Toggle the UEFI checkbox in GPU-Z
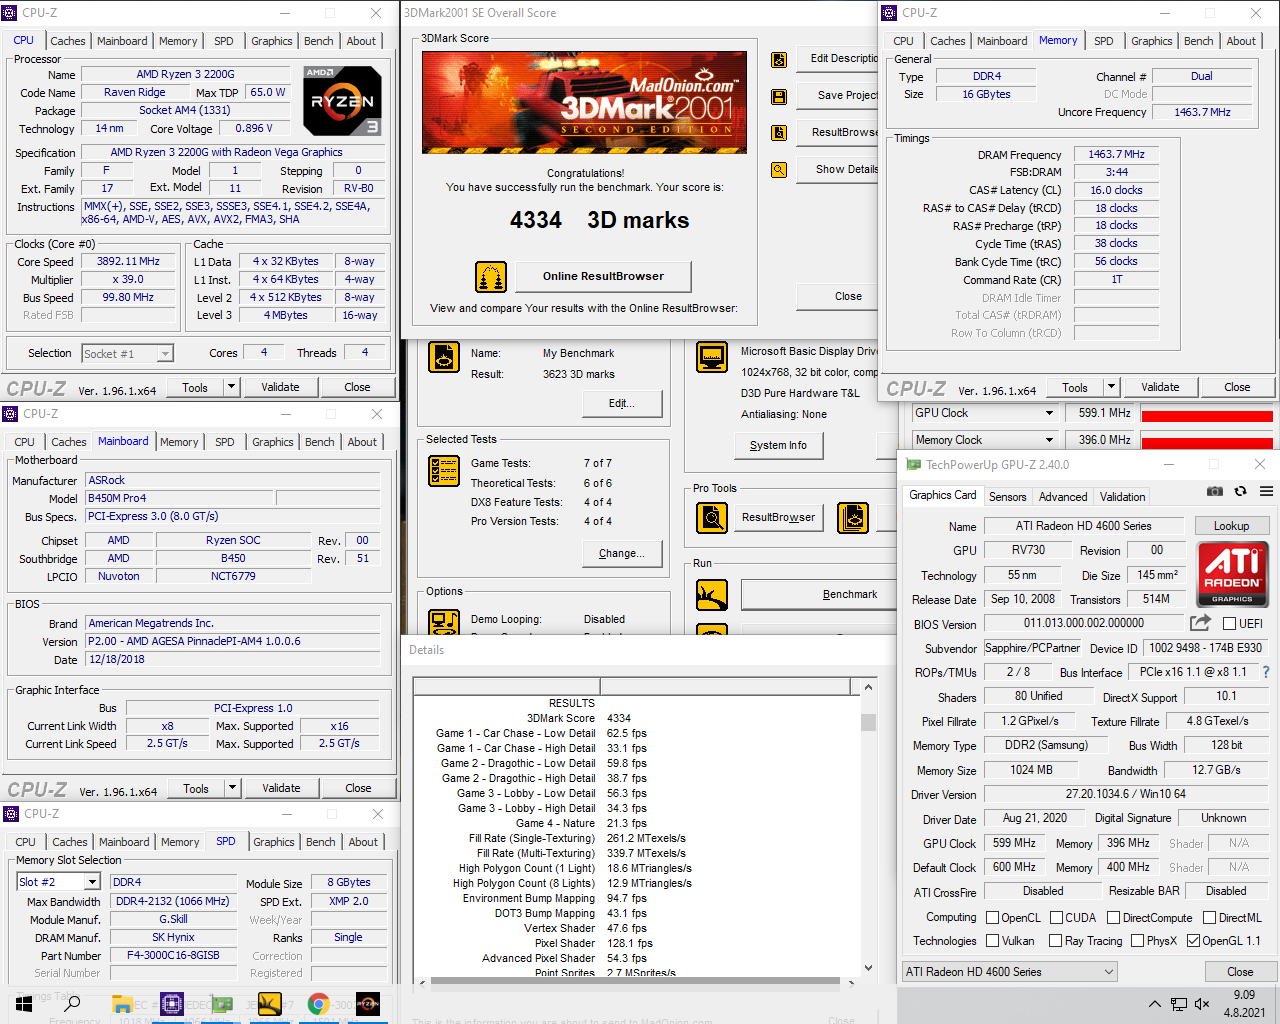Viewport: 1280px width, 1024px height. [x=1230, y=624]
